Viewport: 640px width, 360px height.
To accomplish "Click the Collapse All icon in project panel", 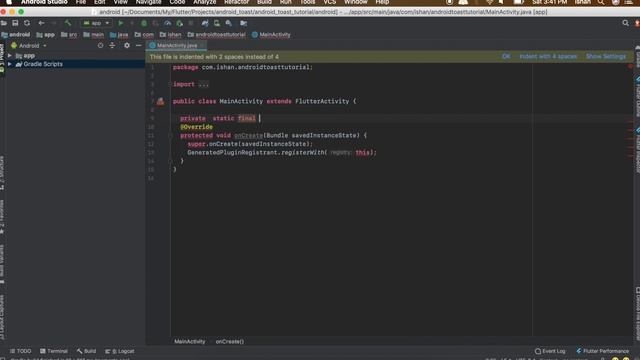I will [x=112, y=46].
